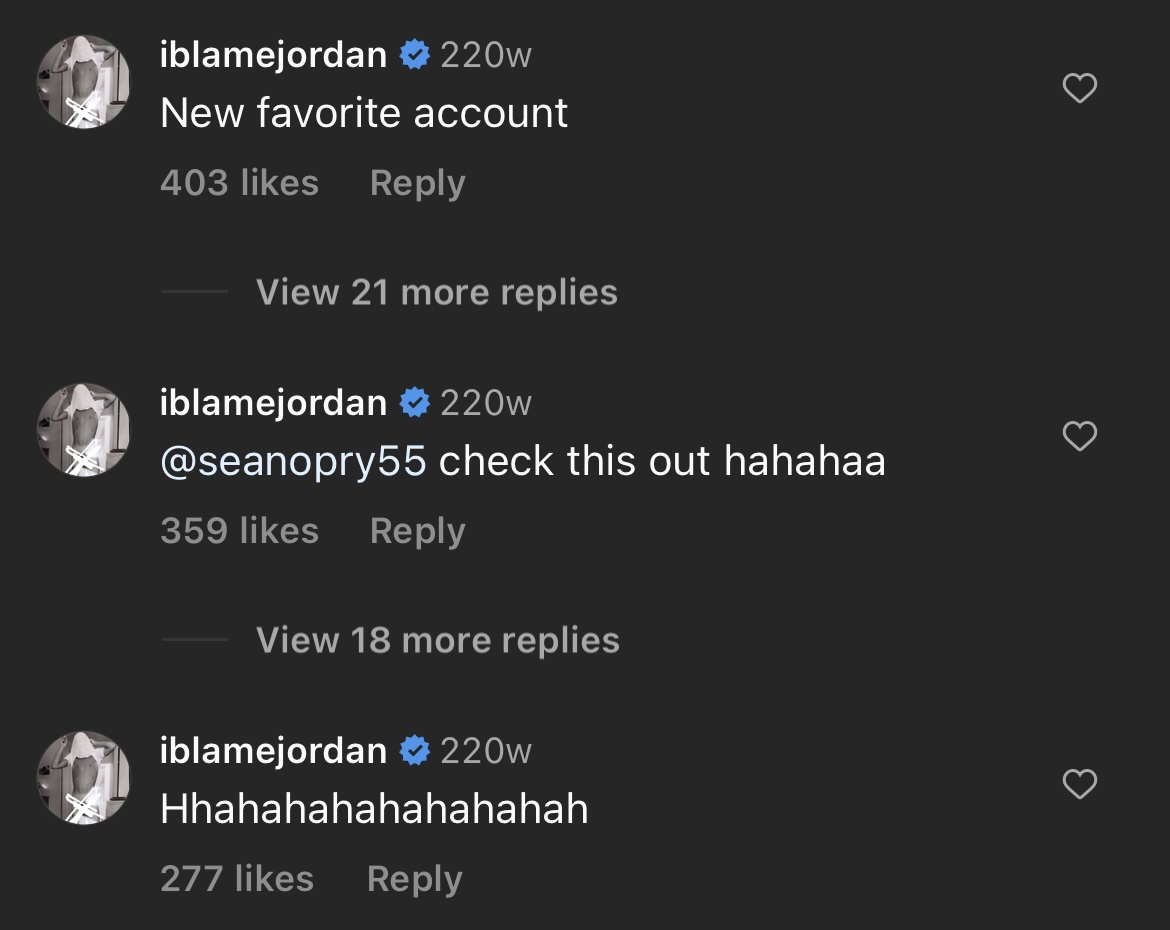Expand "View 21 more replies"
1170x930 pixels.
point(437,292)
